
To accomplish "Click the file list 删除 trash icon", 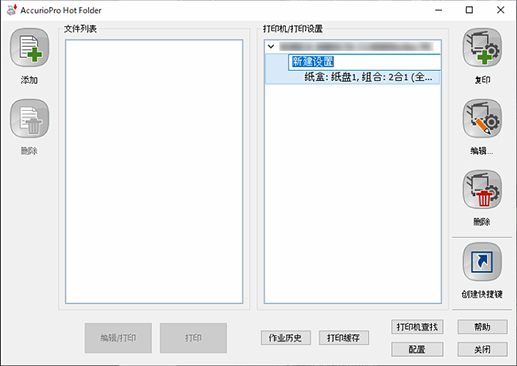I will [x=29, y=119].
